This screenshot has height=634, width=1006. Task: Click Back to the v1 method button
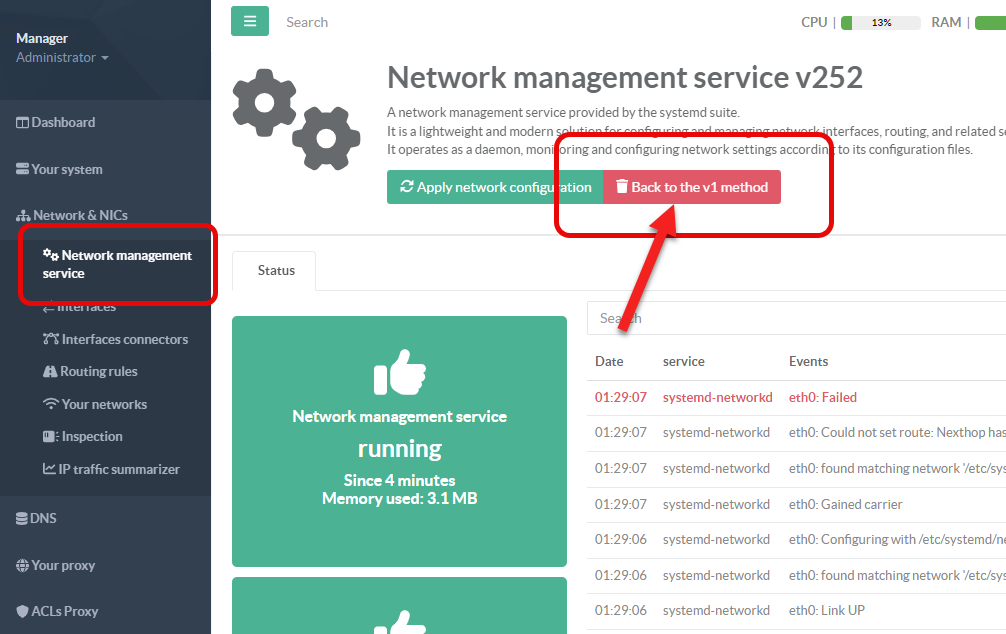tap(692, 187)
